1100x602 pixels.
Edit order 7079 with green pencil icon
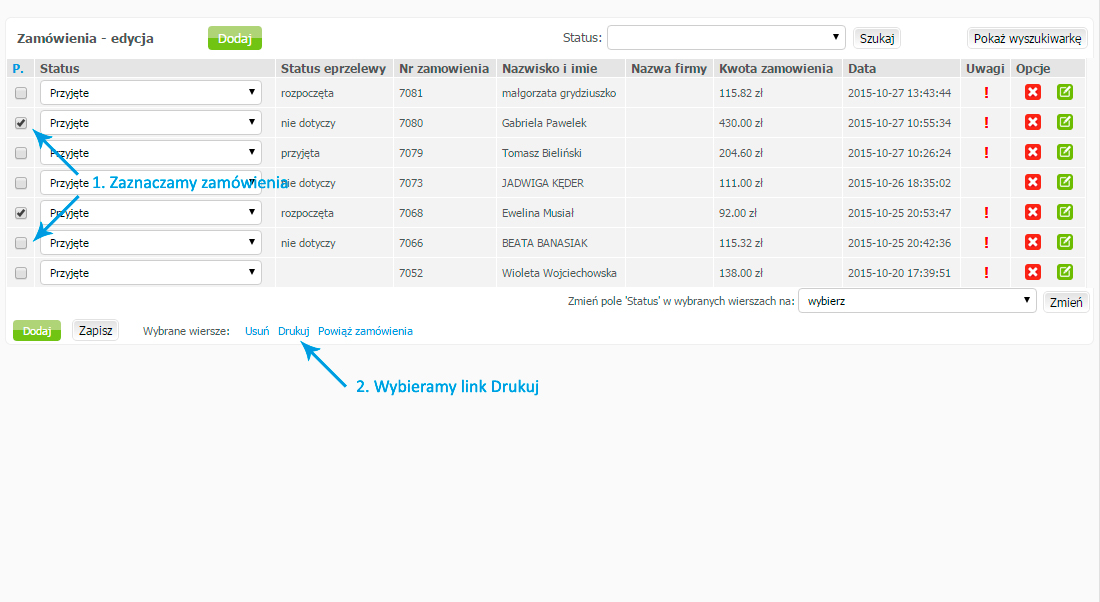(x=1065, y=152)
